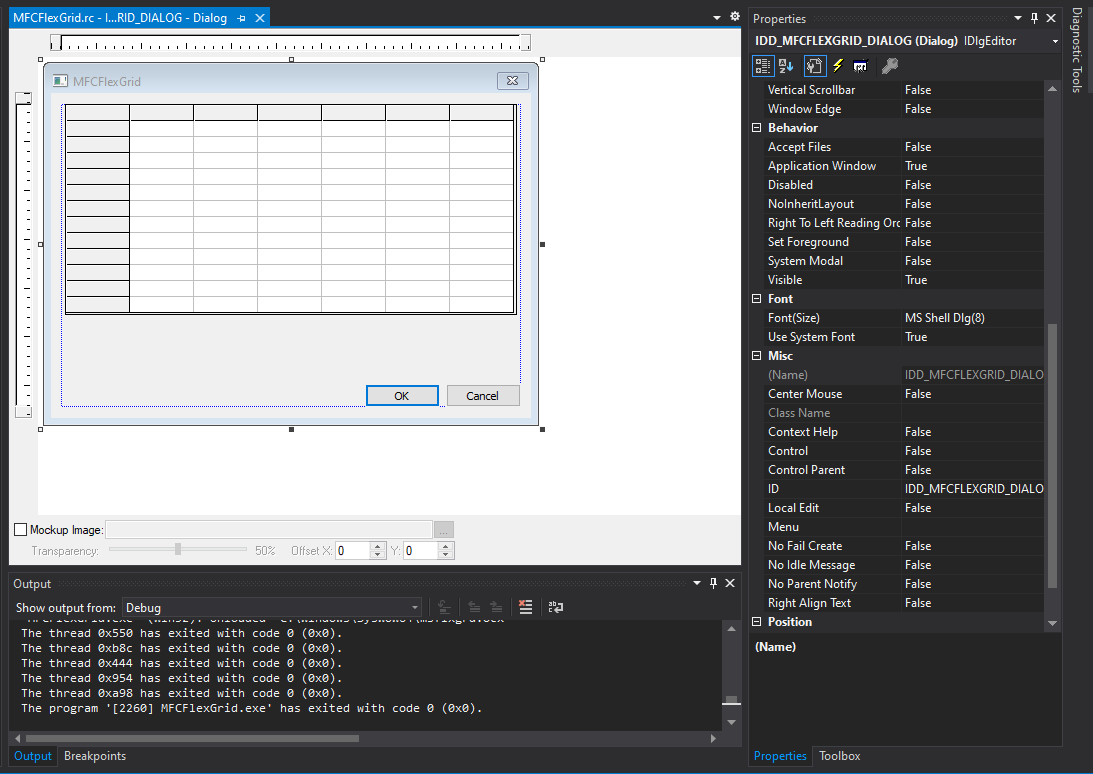
Task: Switch Properties to Categorized view
Action: (x=763, y=66)
